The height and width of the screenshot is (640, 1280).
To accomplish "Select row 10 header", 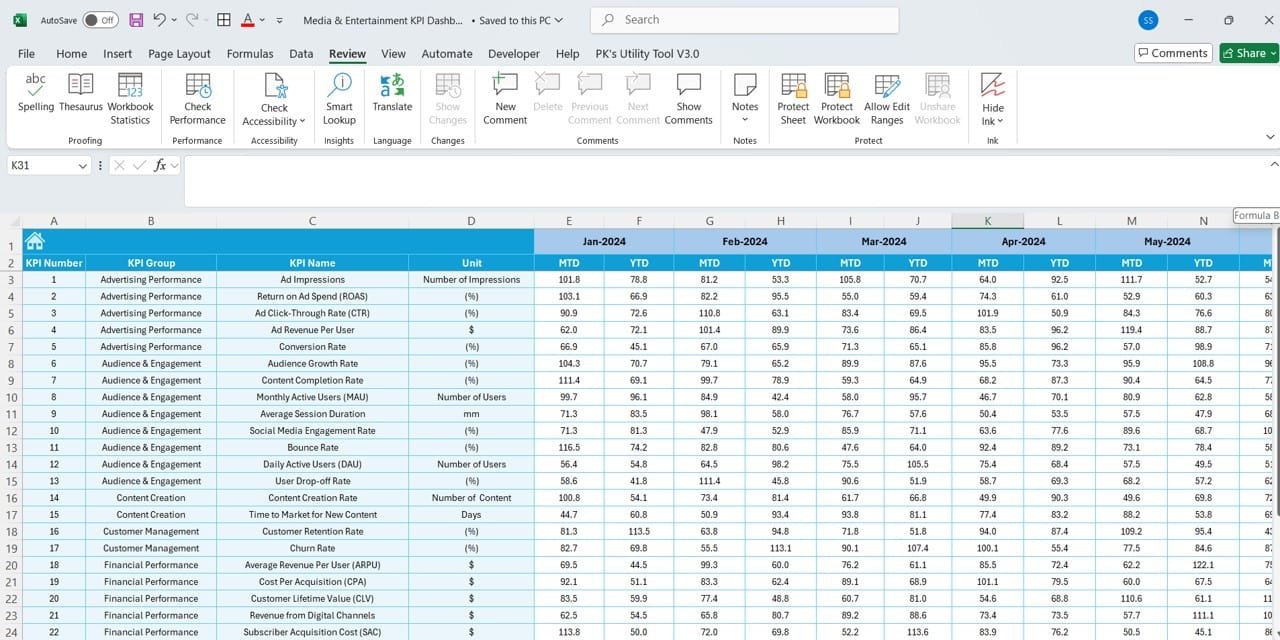I will click(x=11, y=397).
